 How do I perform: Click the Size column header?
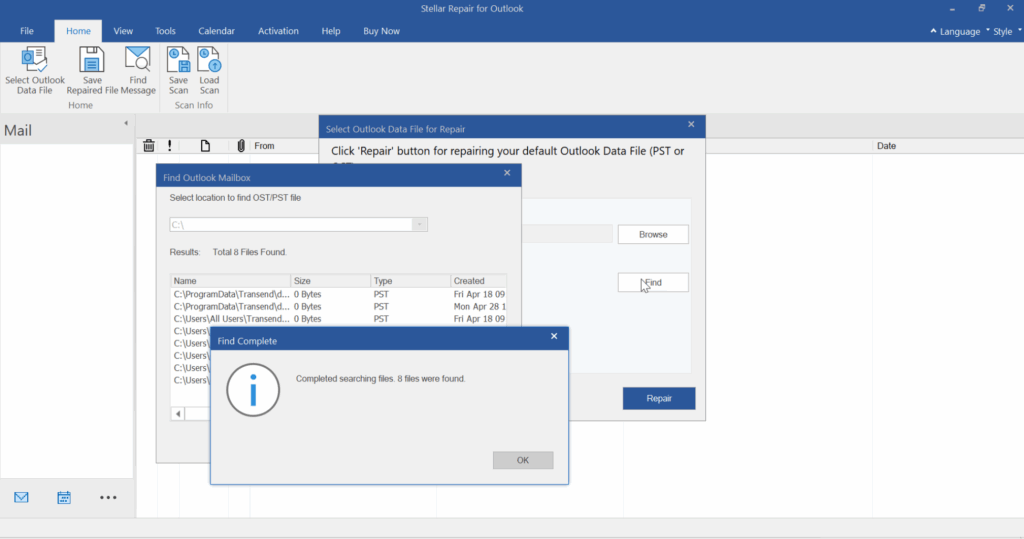click(x=330, y=281)
